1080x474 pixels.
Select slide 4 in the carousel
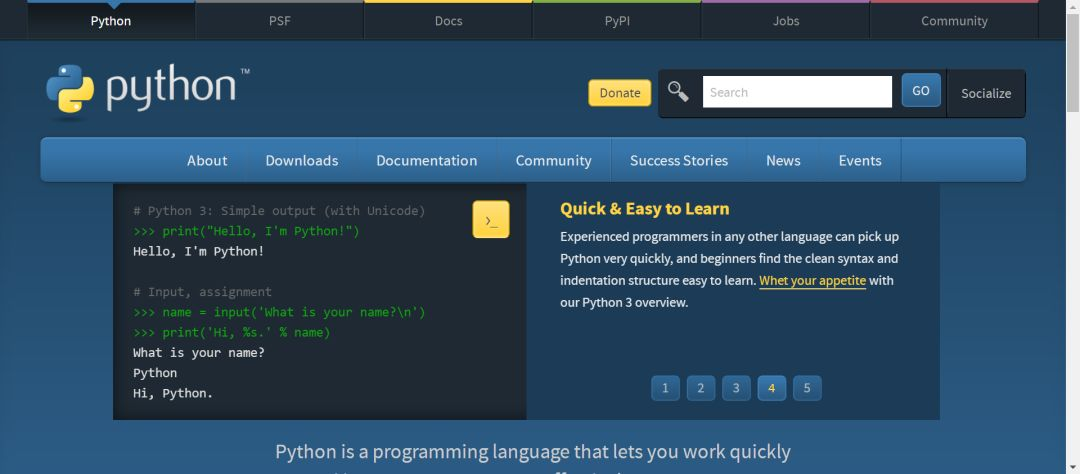[x=771, y=388]
